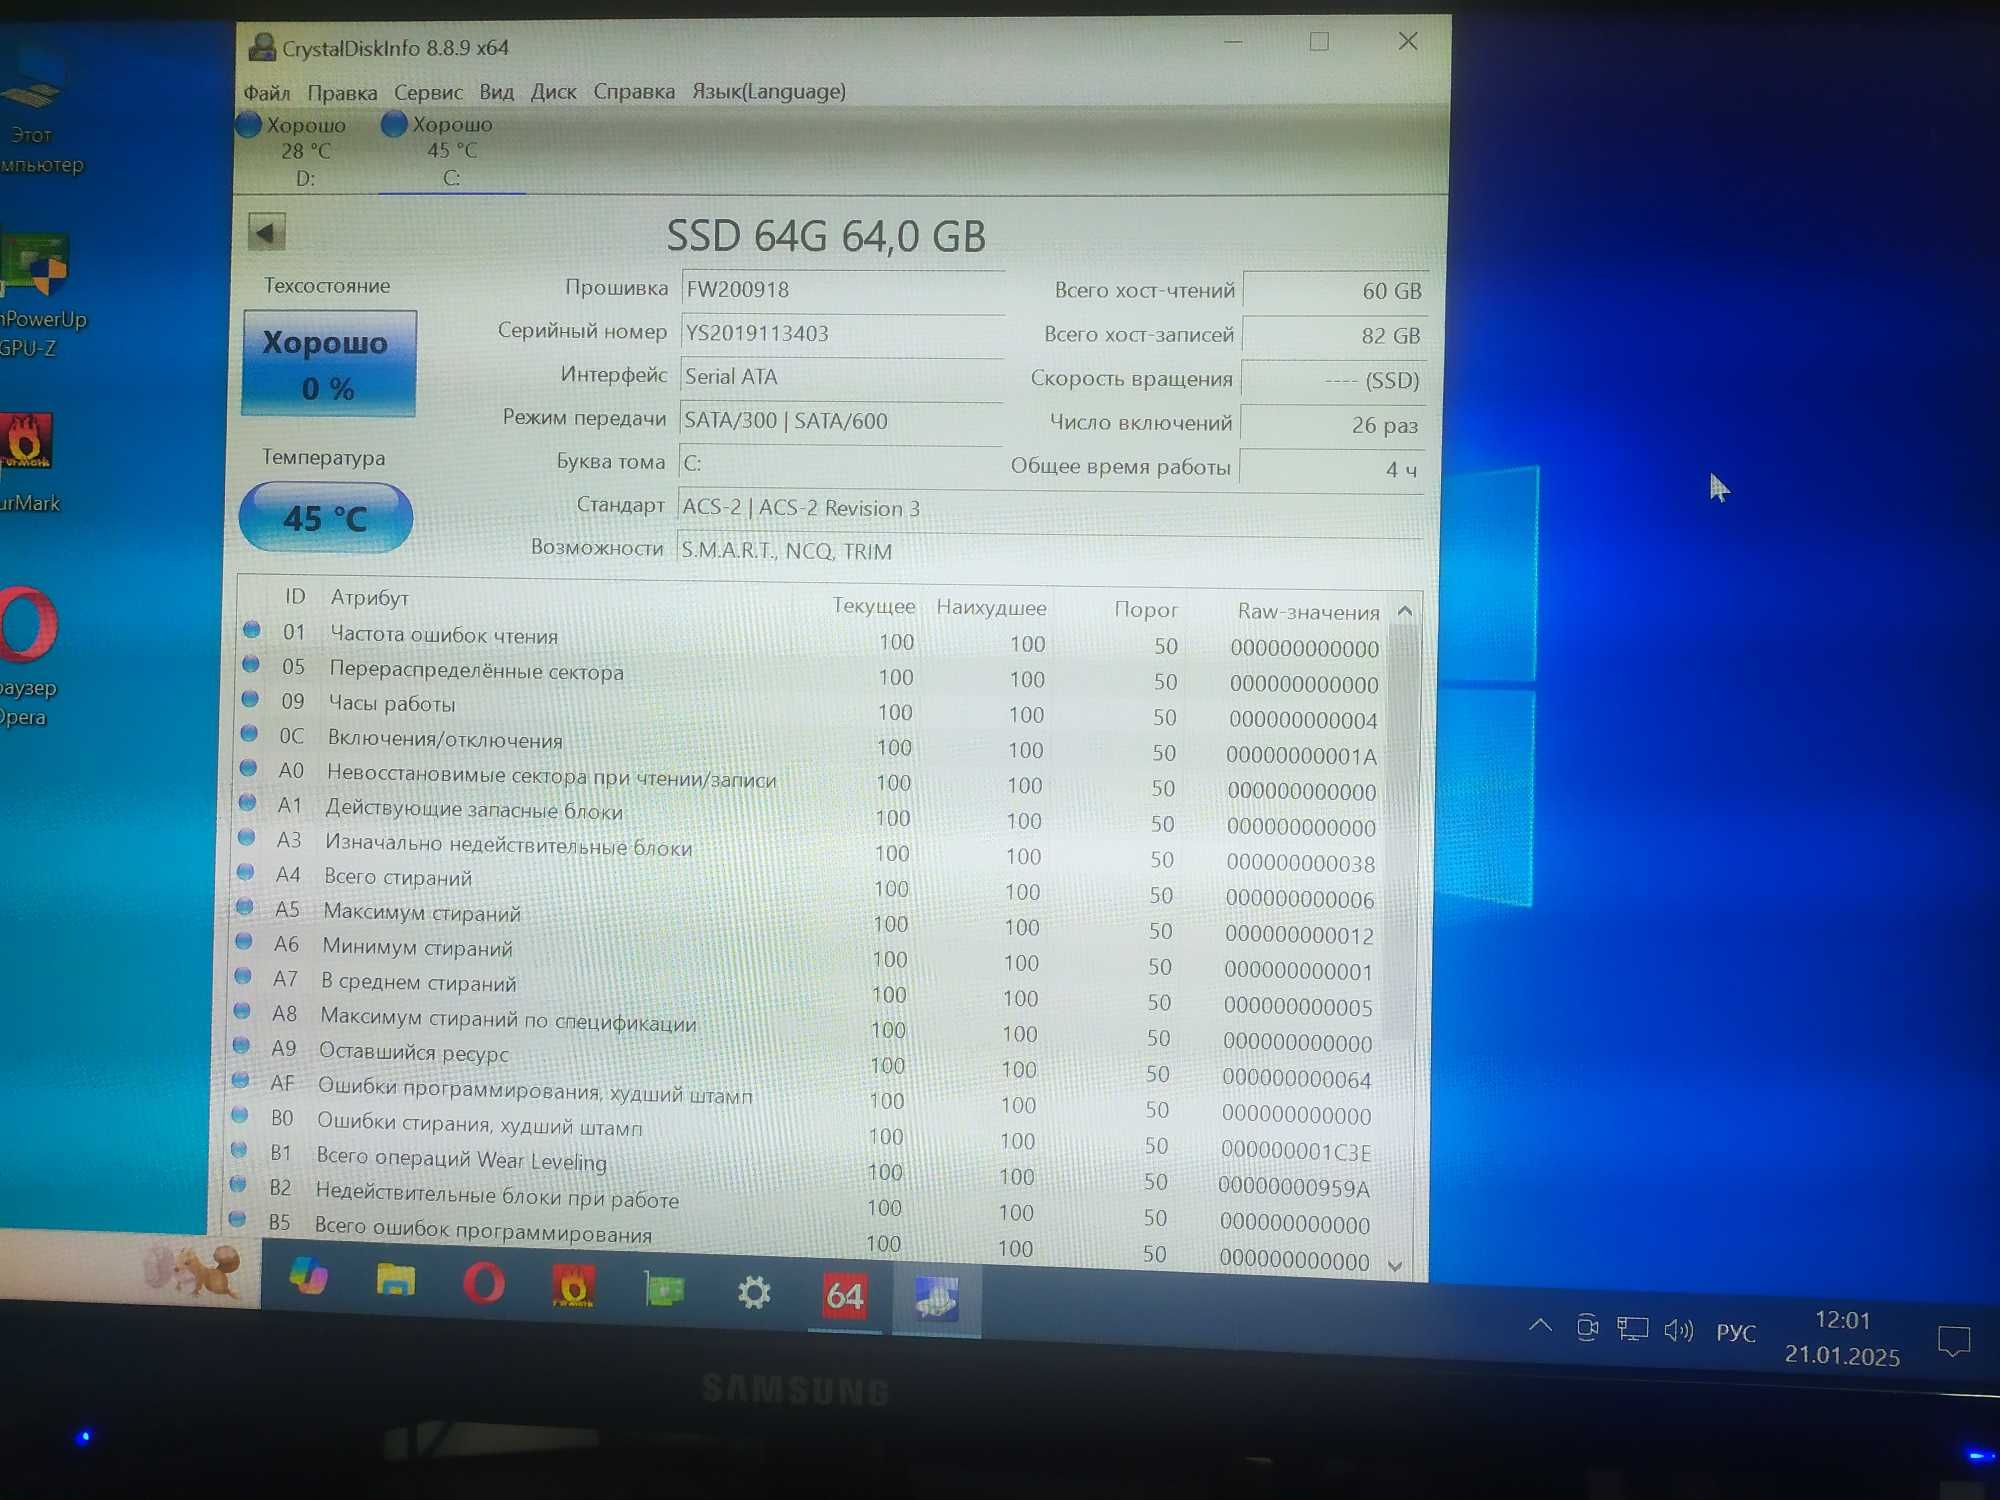Open the FurMark taskbar icon

tap(574, 1286)
